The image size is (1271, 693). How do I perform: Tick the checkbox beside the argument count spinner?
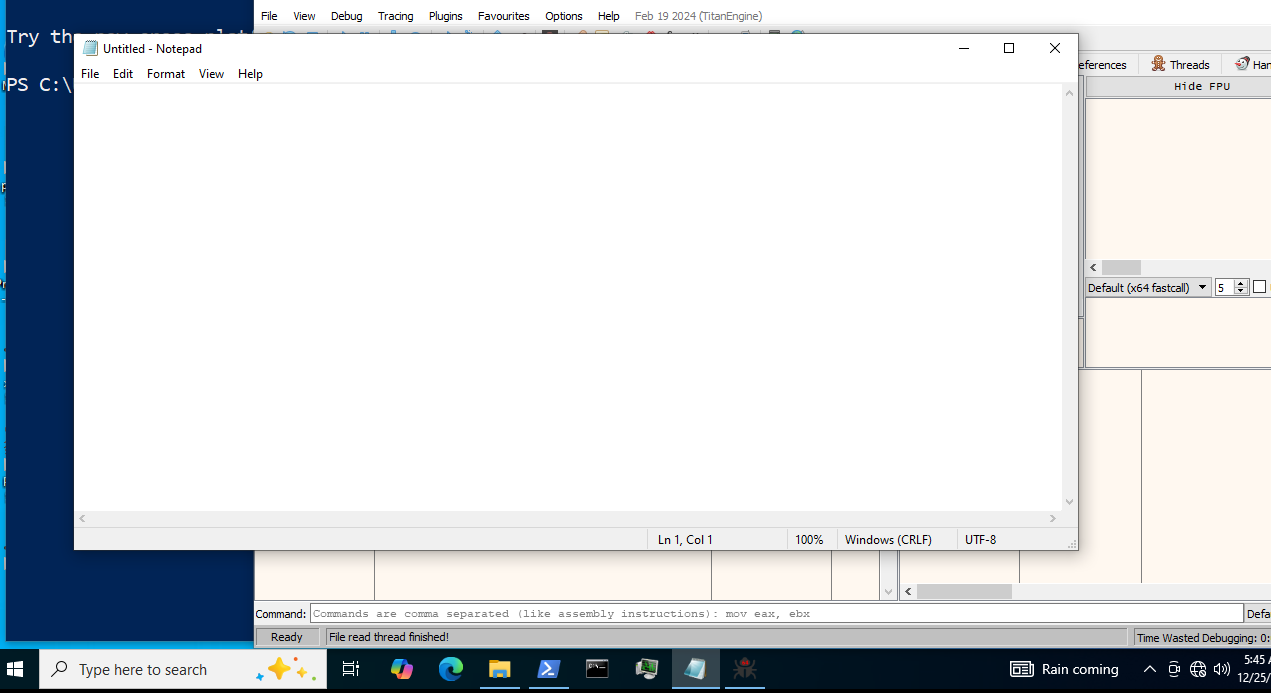[x=1259, y=287]
